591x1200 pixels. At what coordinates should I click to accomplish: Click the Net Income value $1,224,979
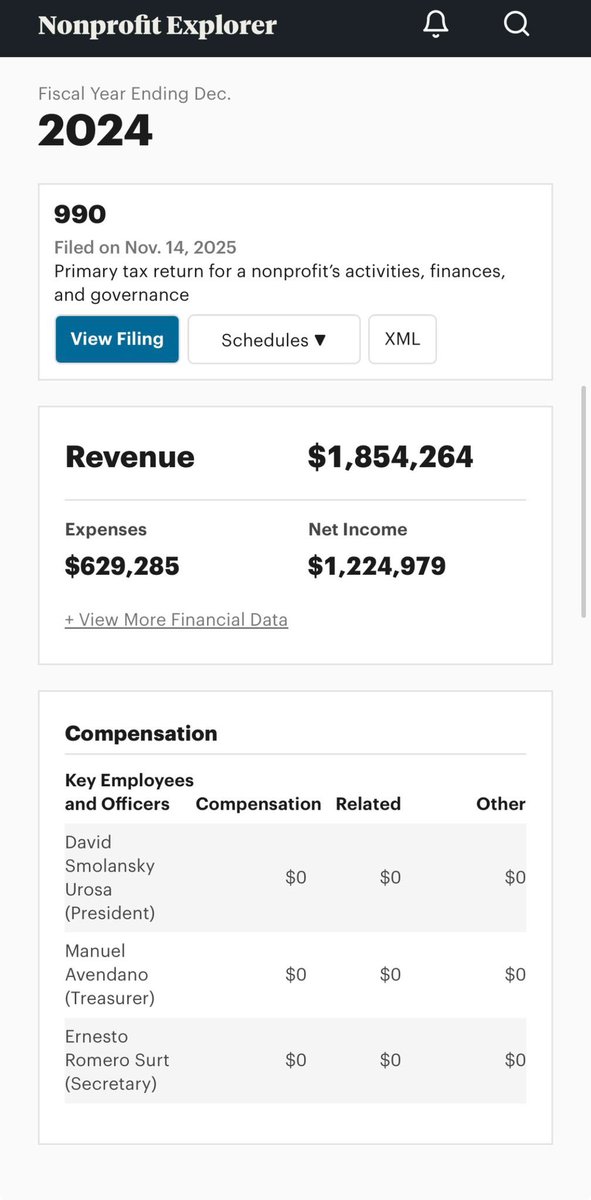[377, 567]
